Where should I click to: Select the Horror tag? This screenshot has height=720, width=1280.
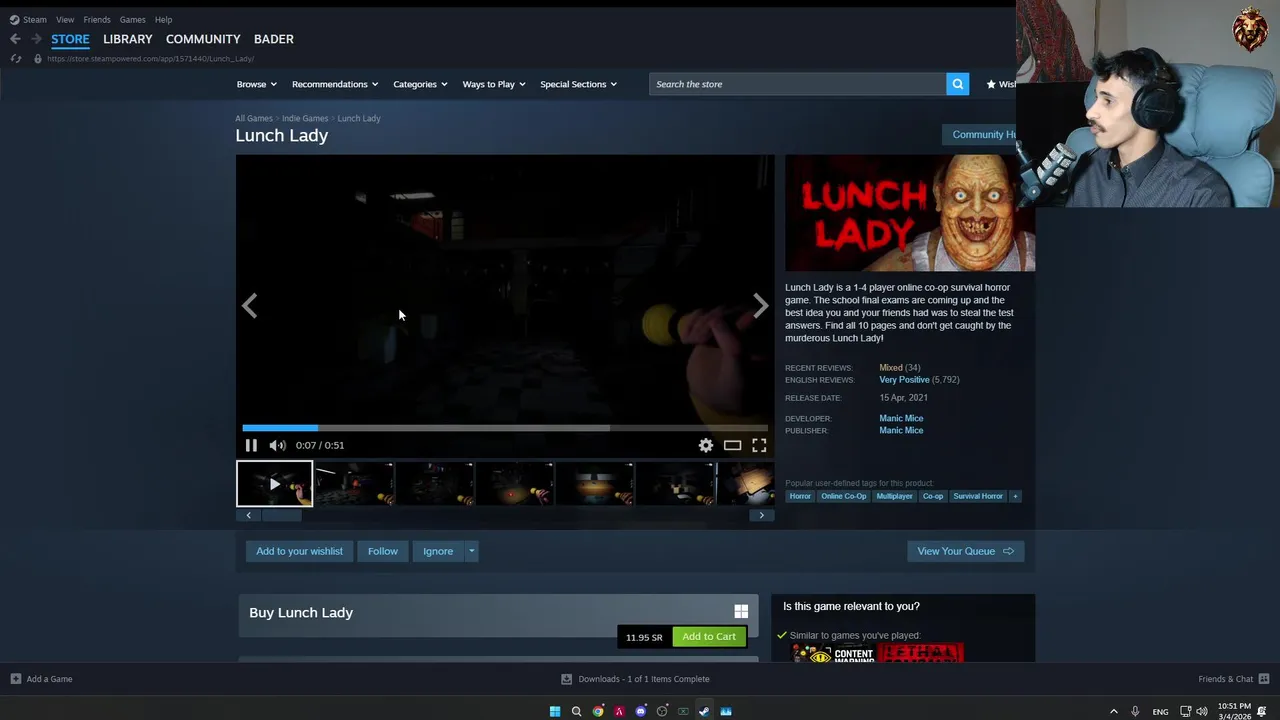coord(800,496)
